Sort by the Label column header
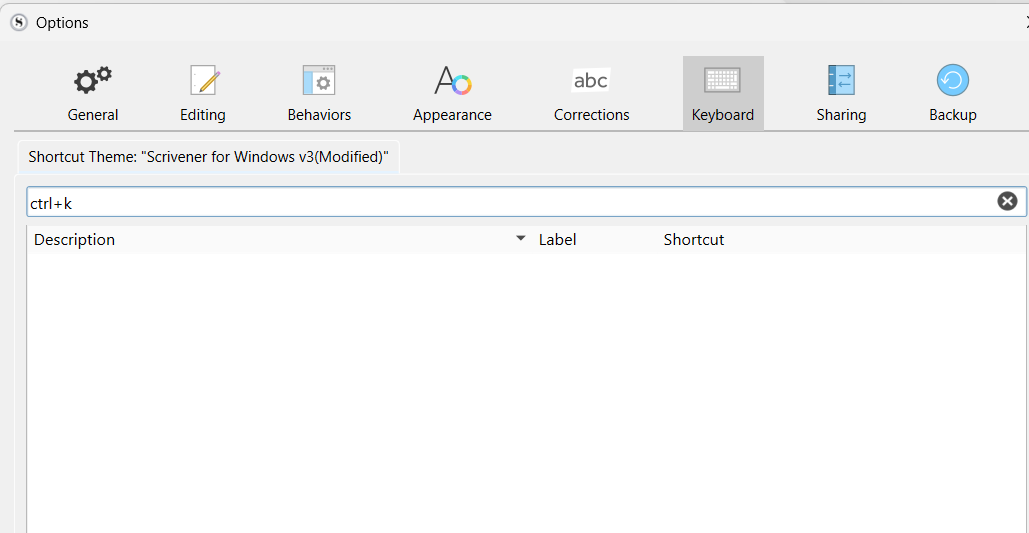 [557, 240]
